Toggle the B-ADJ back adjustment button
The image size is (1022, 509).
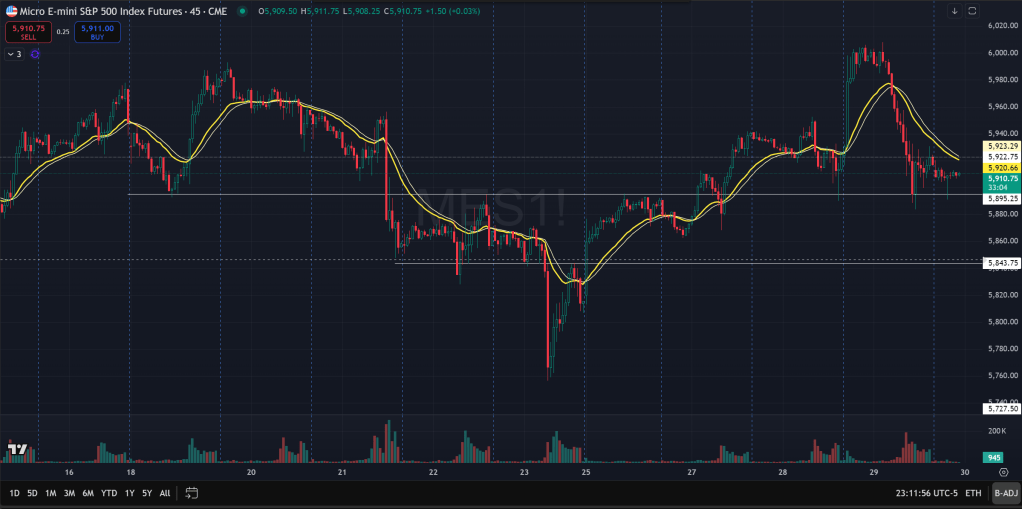[1006, 493]
